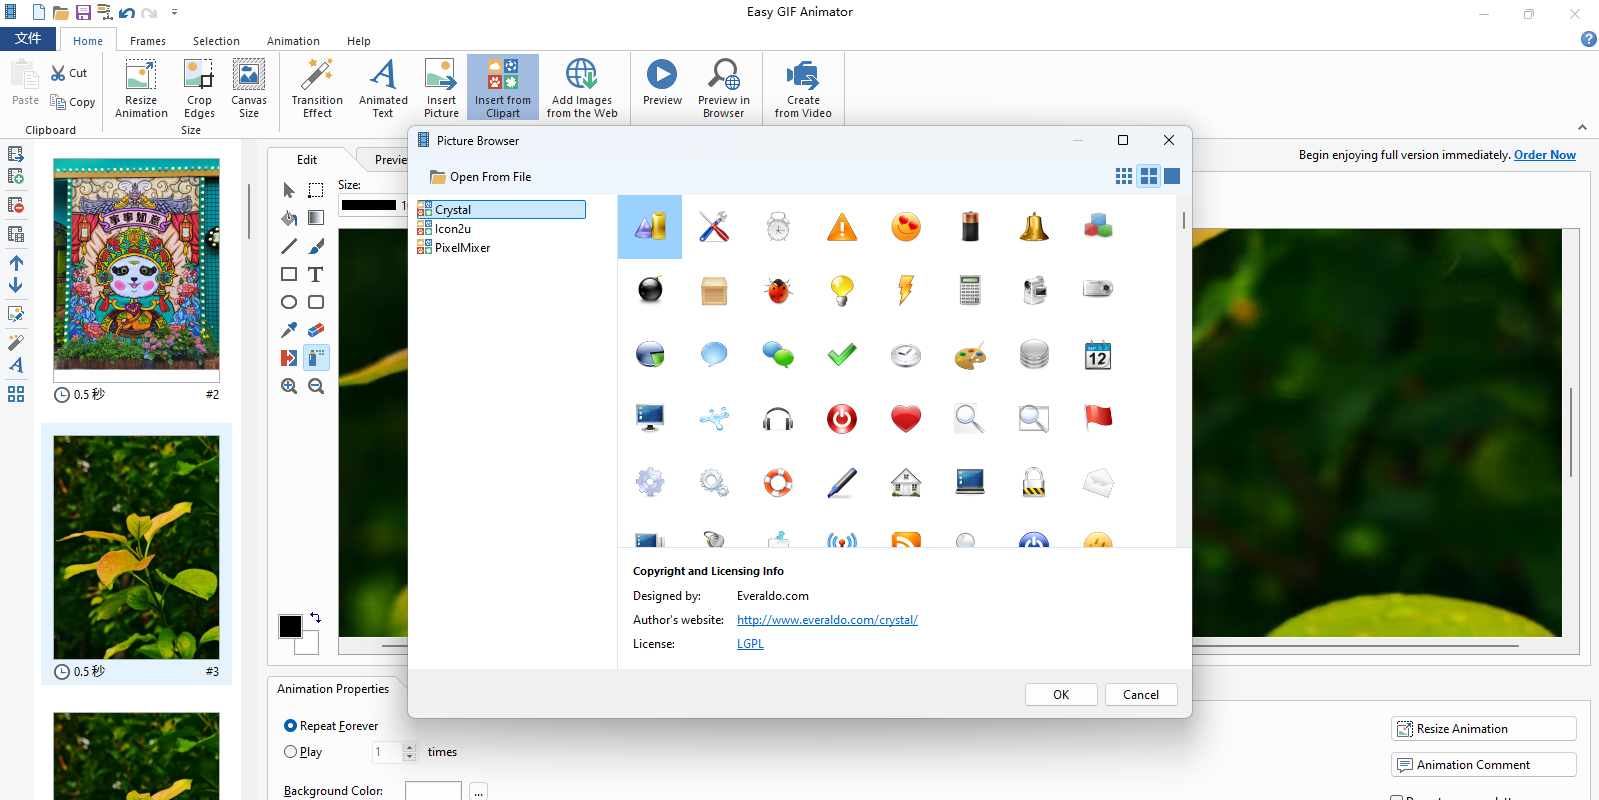This screenshot has height=800, width=1599.
Task: Open the LGPL license link
Action: pyautogui.click(x=750, y=644)
